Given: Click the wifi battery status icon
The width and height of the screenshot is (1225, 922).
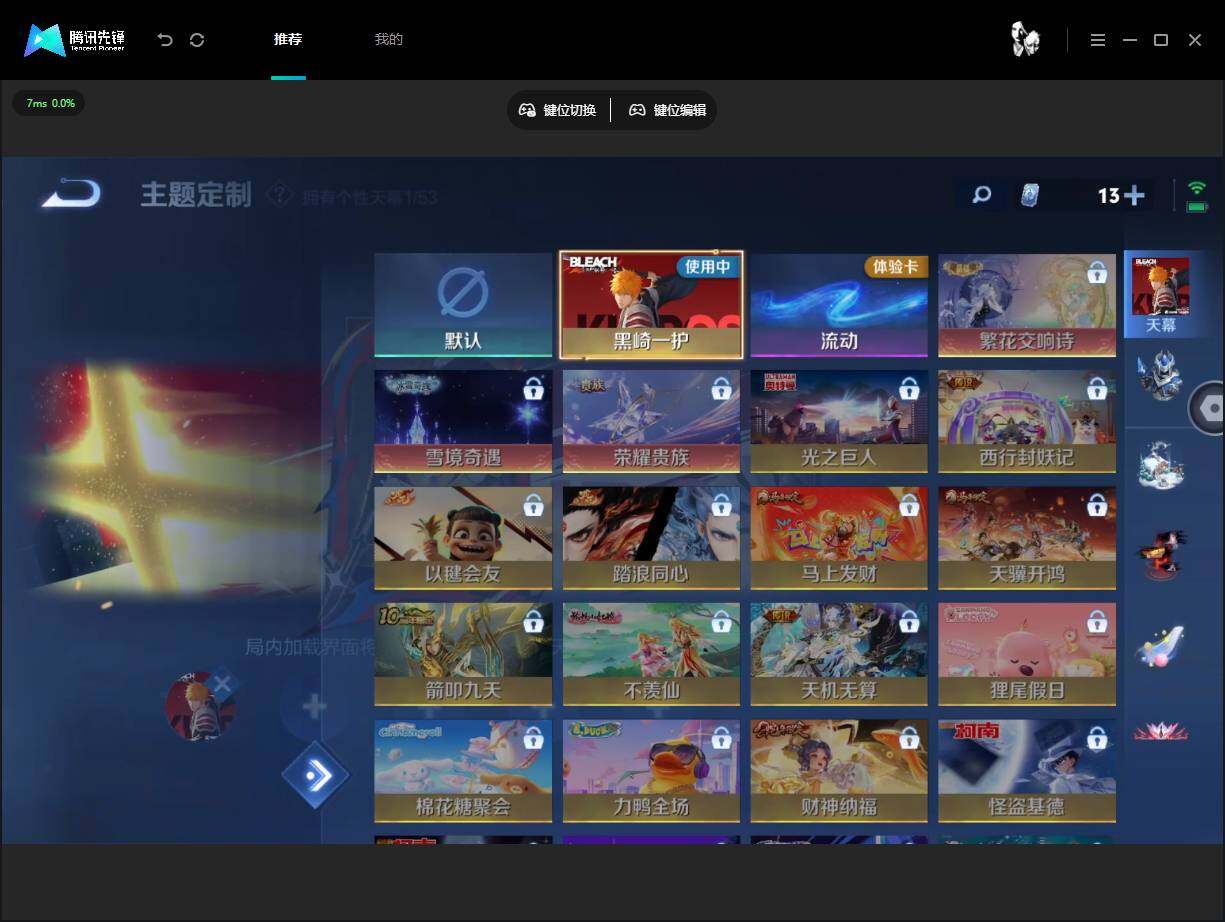Looking at the screenshot, I should pos(1196,196).
